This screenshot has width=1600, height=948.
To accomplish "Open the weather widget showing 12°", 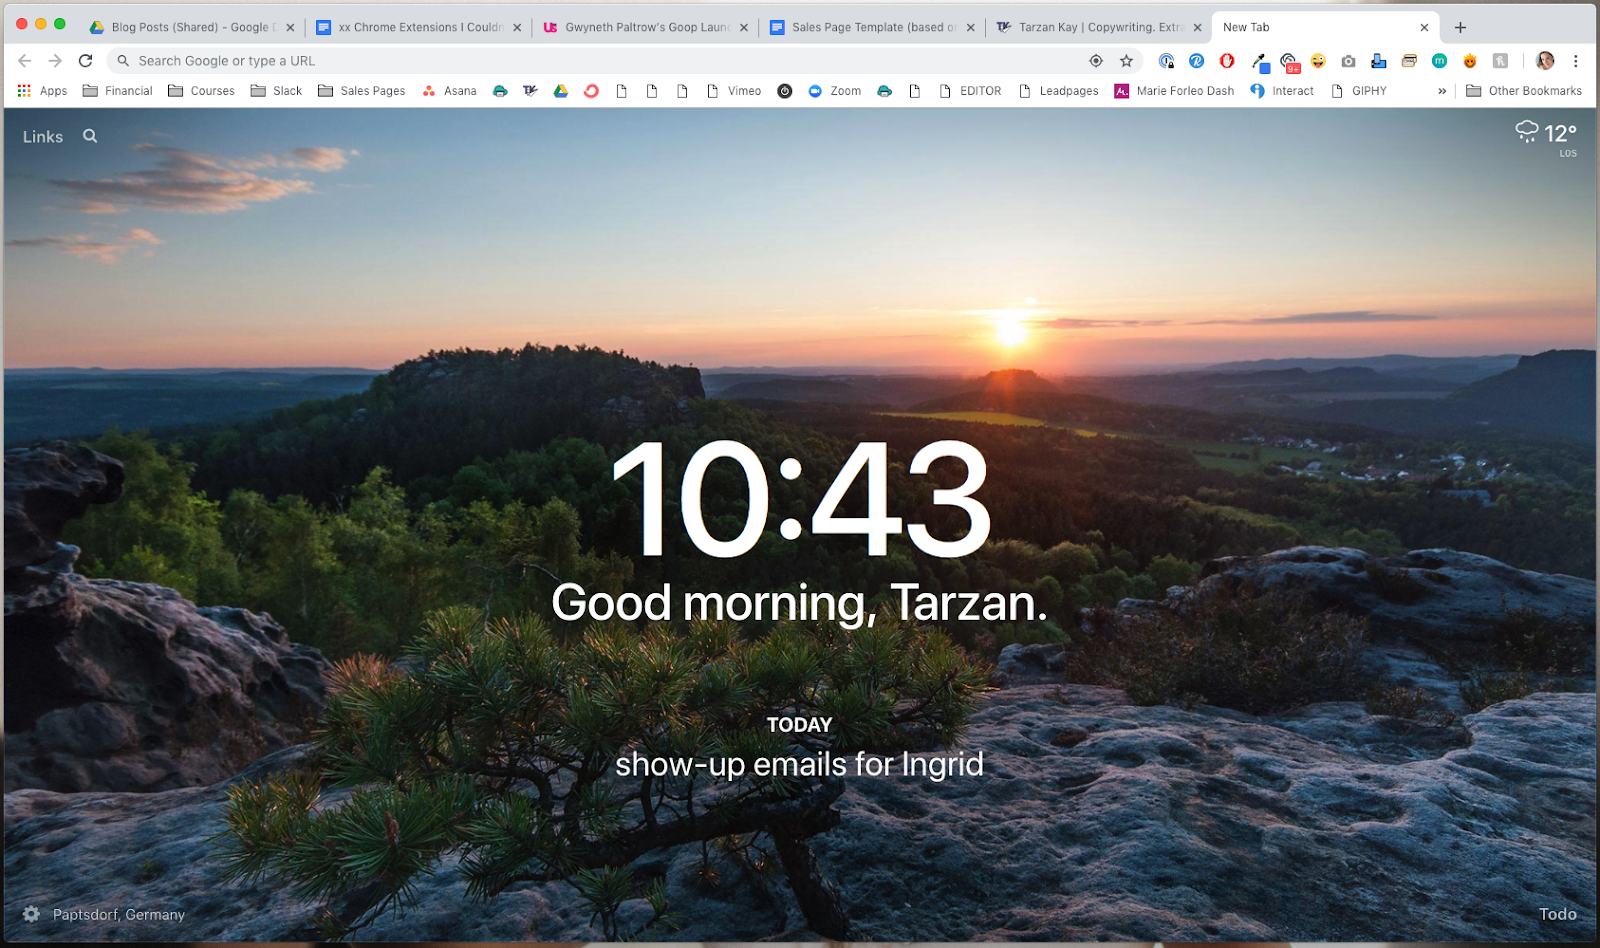I will pyautogui.click(x=1546, y=138).
